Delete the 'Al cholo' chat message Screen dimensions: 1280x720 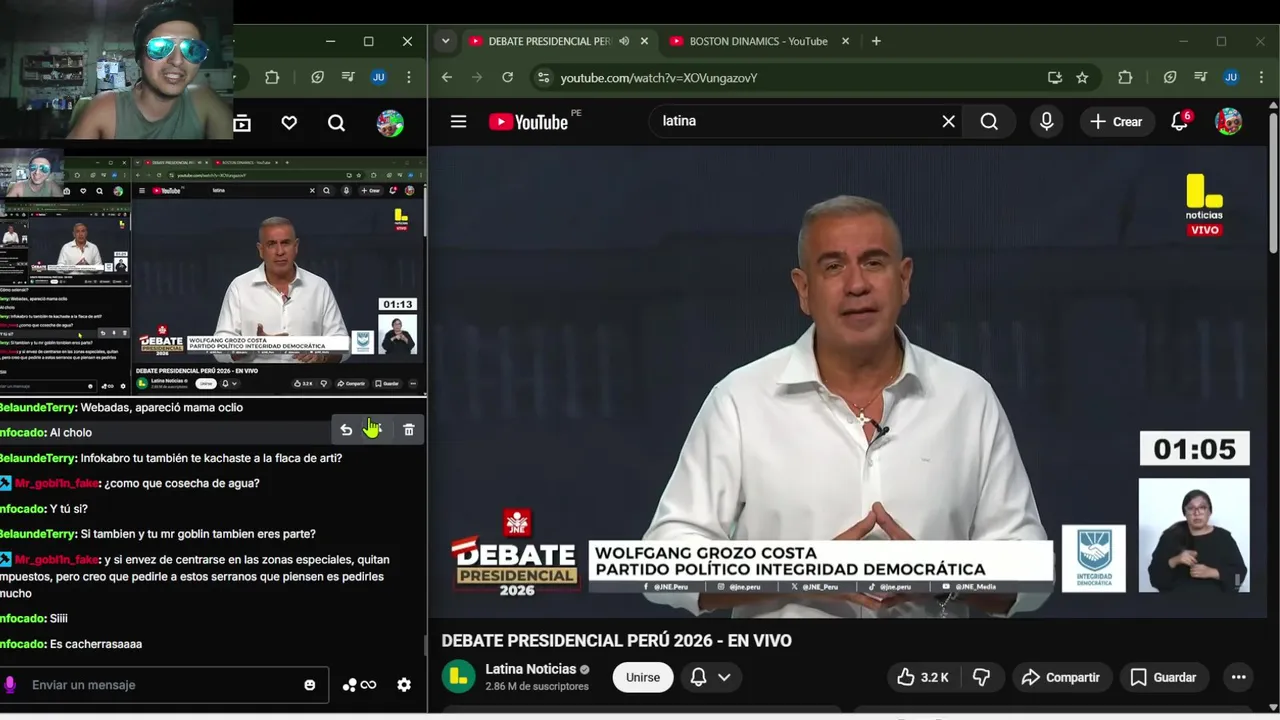(409, 429)
